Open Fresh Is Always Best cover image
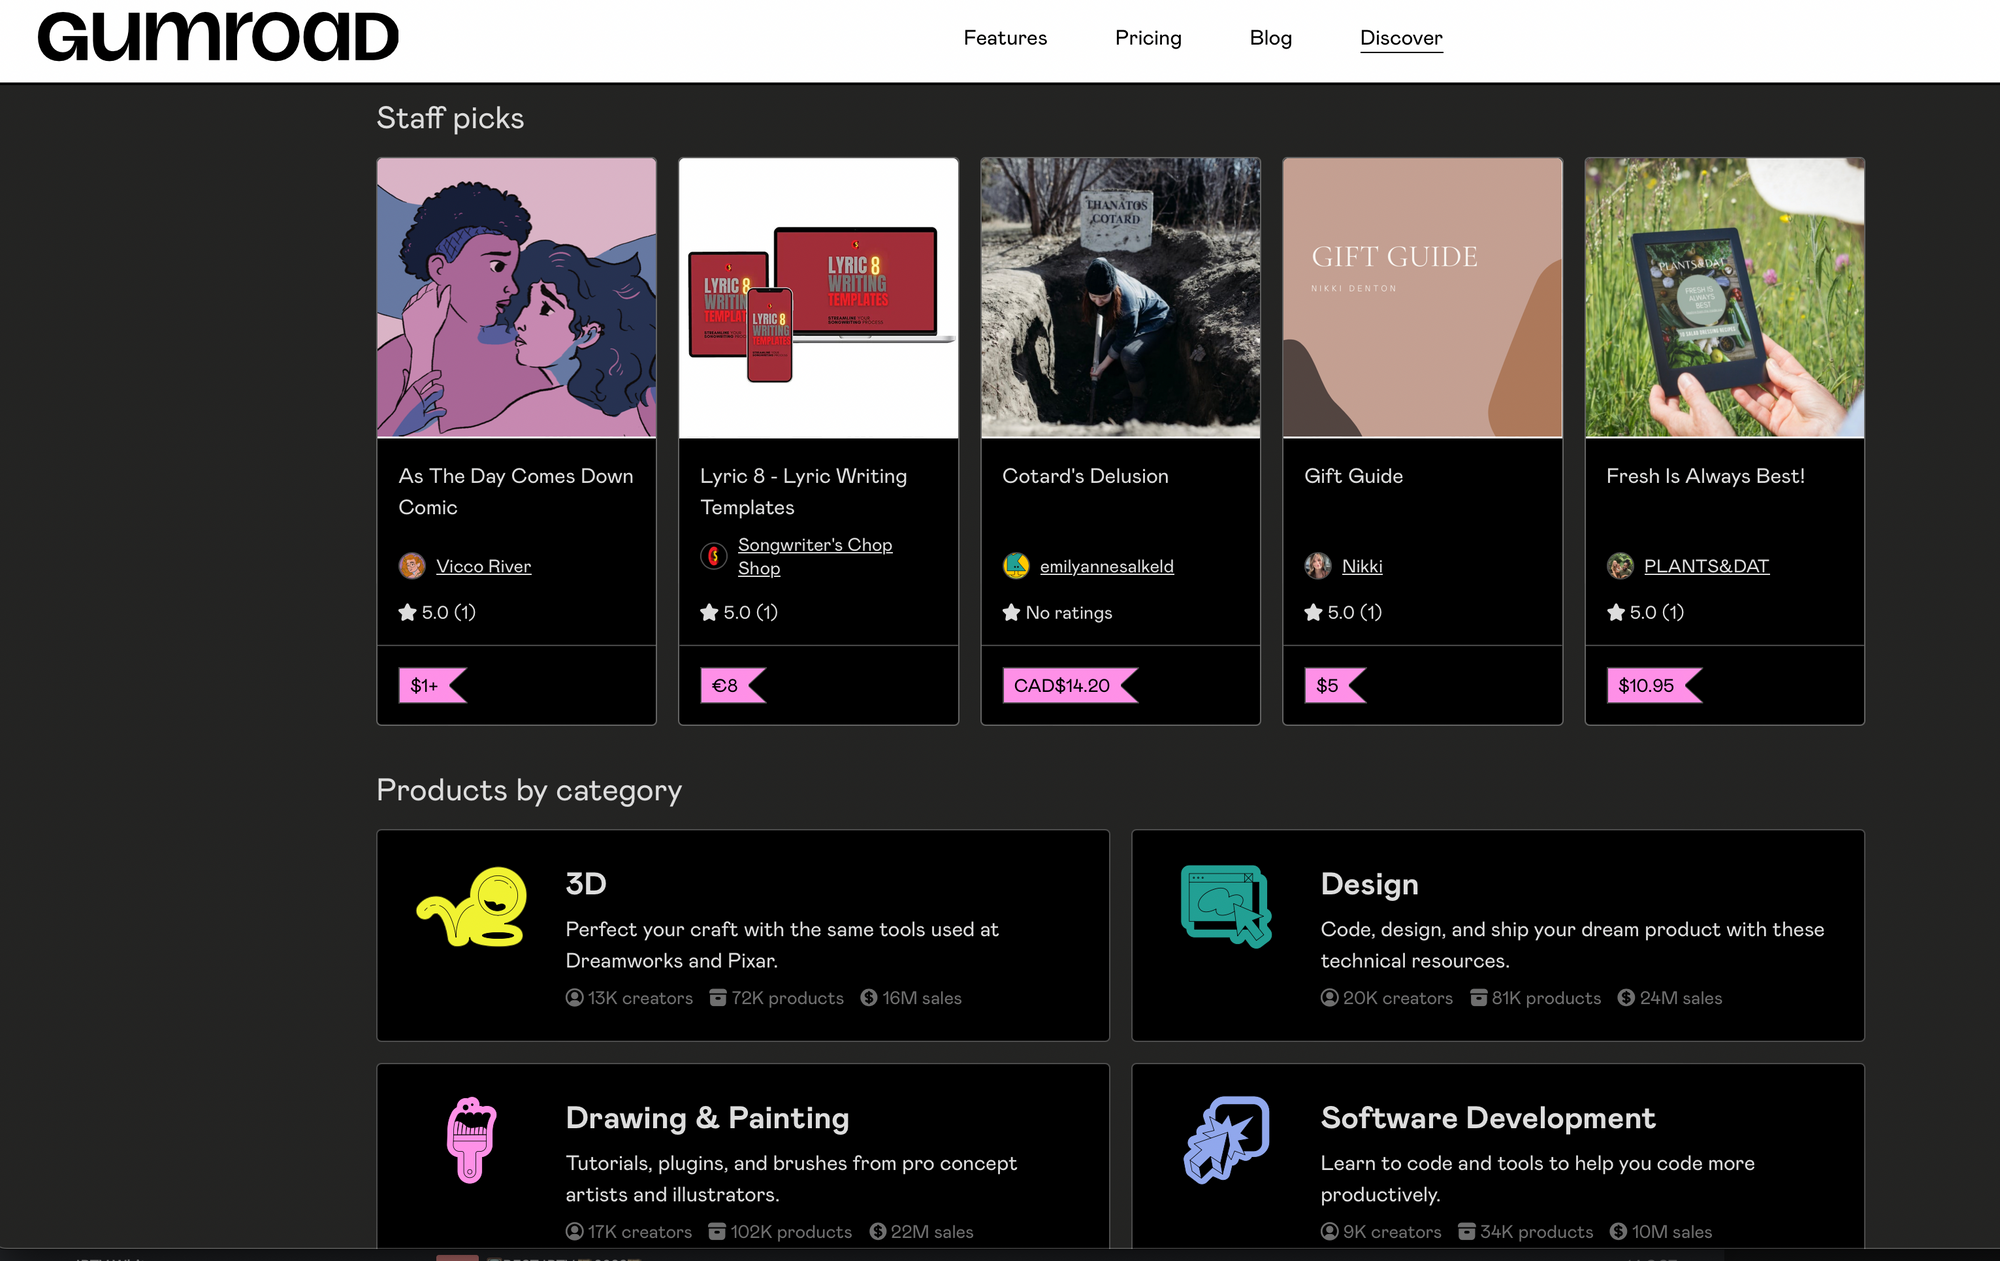This screenshot has height=1261, width=2000. [x=1725, y=297]
